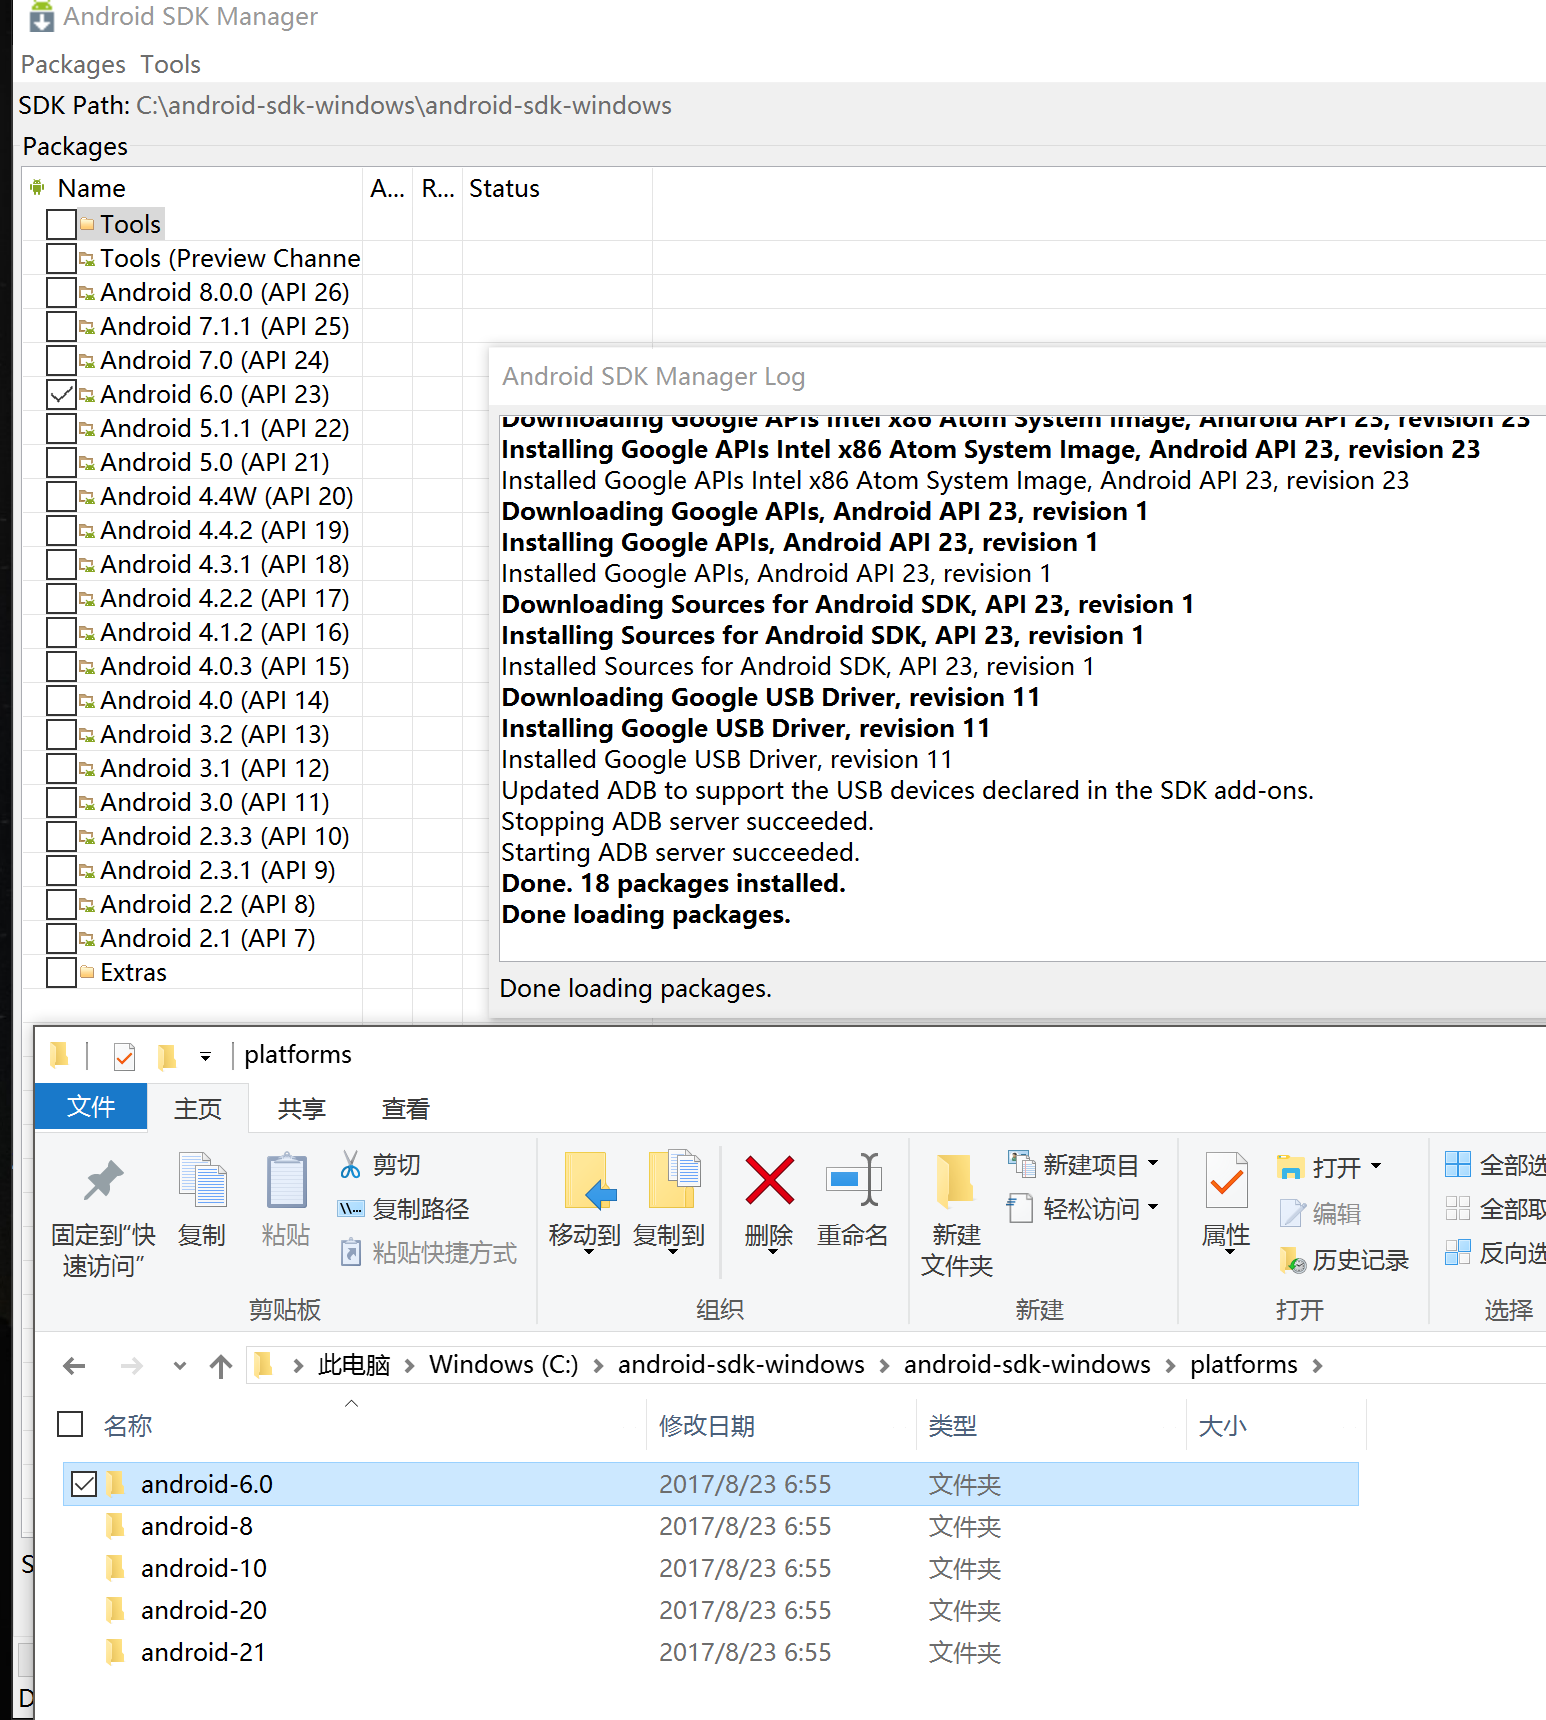Toggle the select-all checkbox beside the name column
This screenshot has width=1546, height=1720.
[x=70, y=1424]
